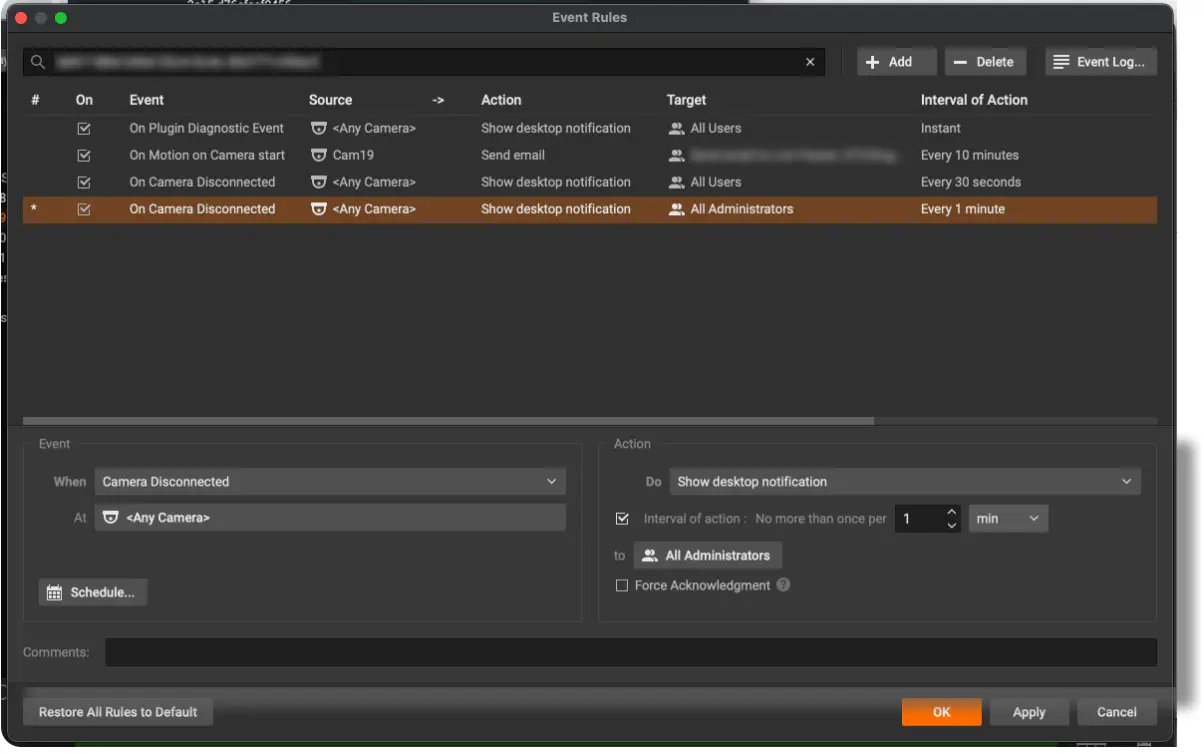
Task: Increase the interval value with the up arrow
Action: click(951, 512)
